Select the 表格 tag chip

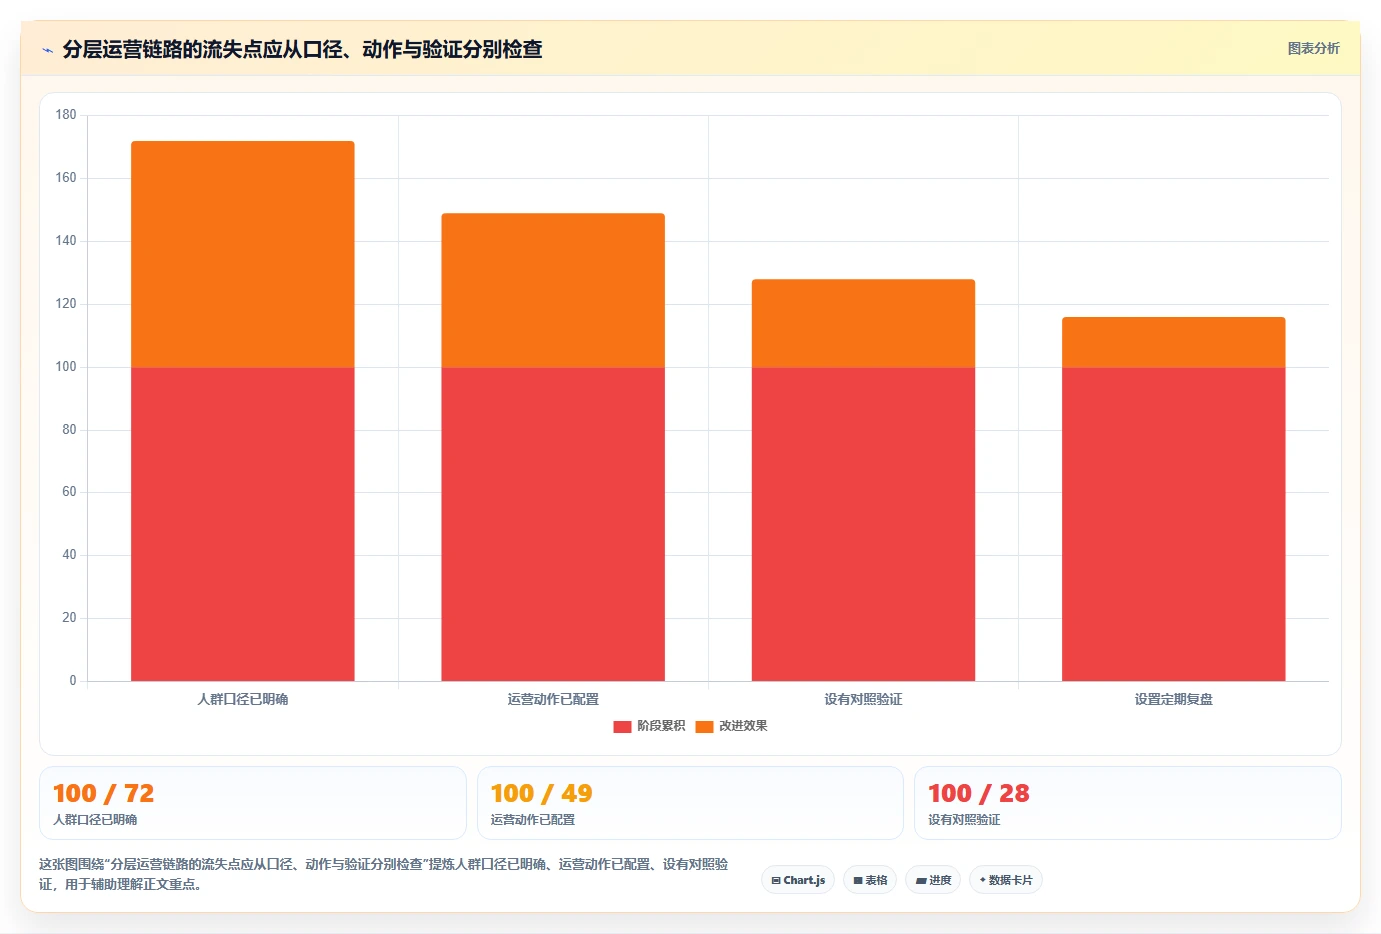tap(870, 880)
